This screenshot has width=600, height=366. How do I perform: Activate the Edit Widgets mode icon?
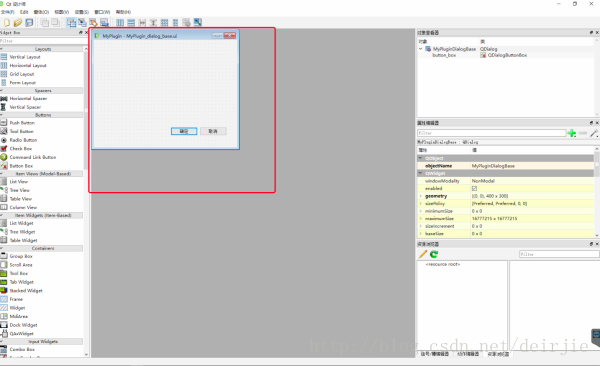(71, 23)
